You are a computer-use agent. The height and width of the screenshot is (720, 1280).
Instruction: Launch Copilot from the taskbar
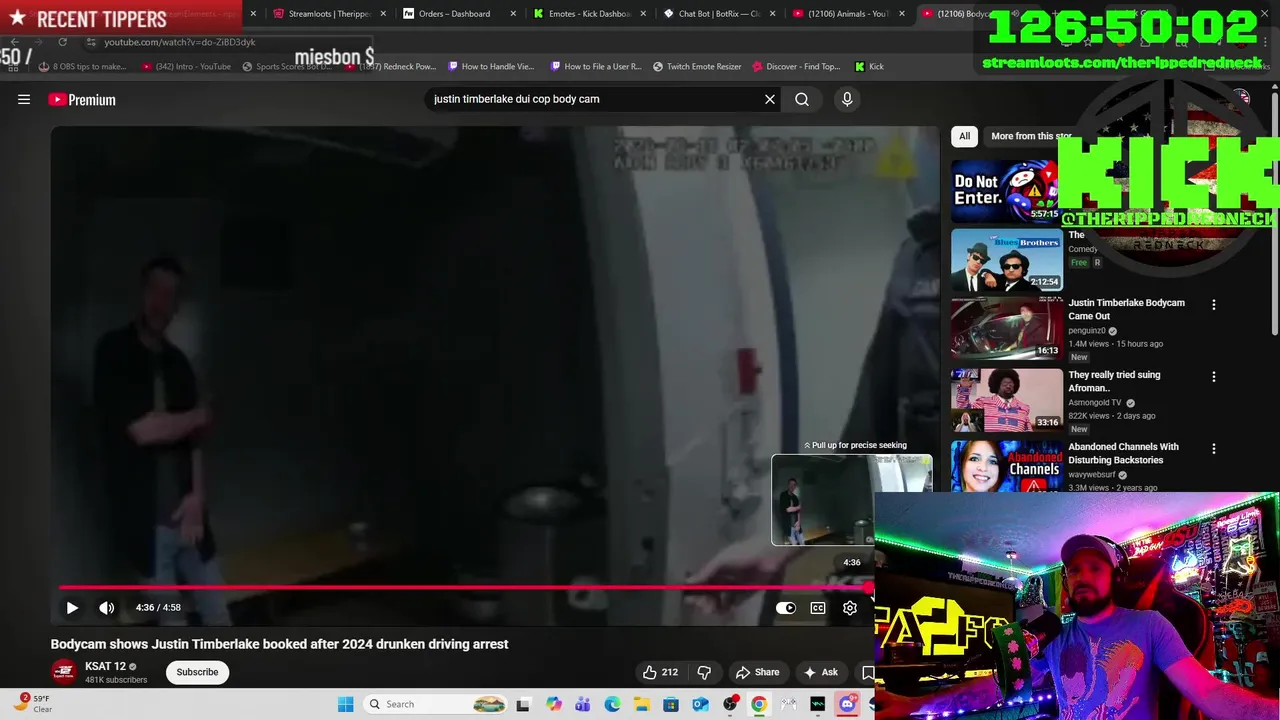[554, 704]
